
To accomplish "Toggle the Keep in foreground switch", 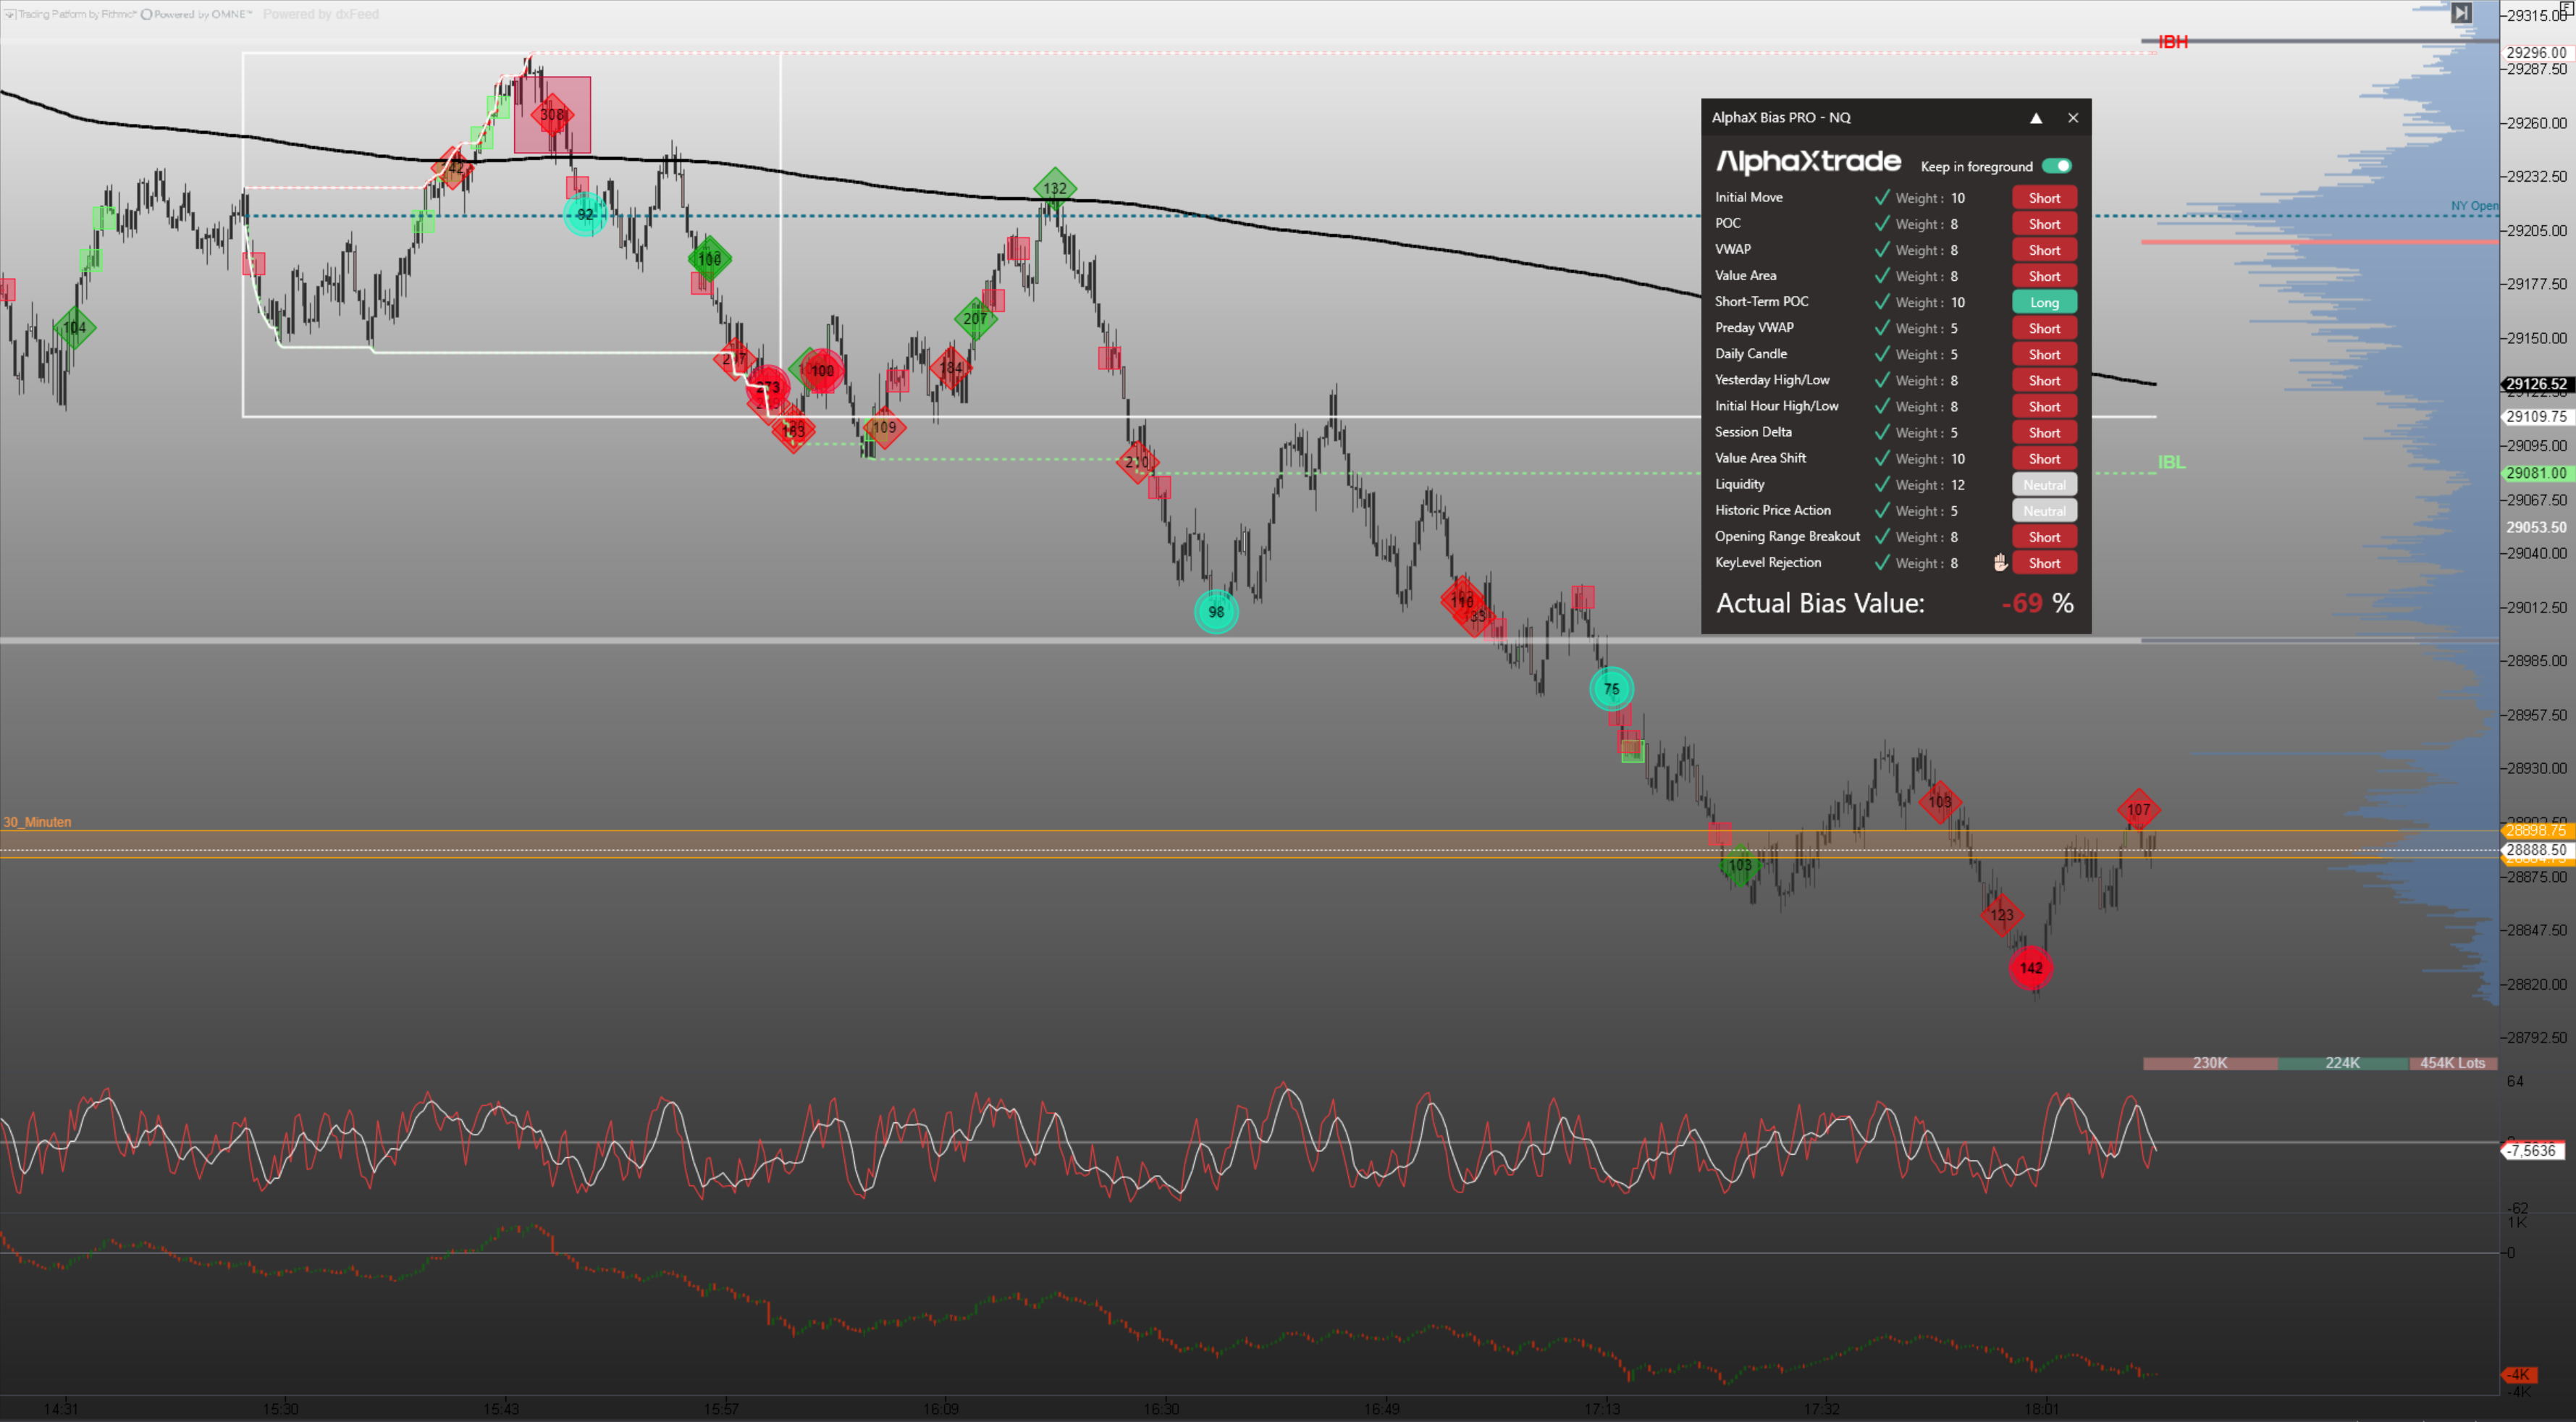I will 2056,166.
